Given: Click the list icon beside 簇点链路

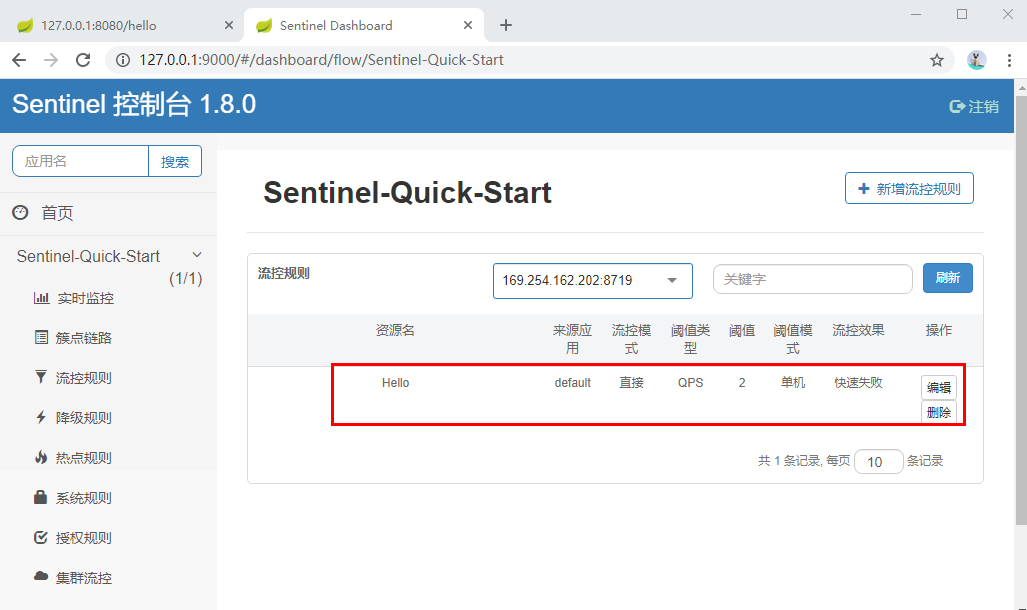Looking at the screenshot, I should (41, 337).
